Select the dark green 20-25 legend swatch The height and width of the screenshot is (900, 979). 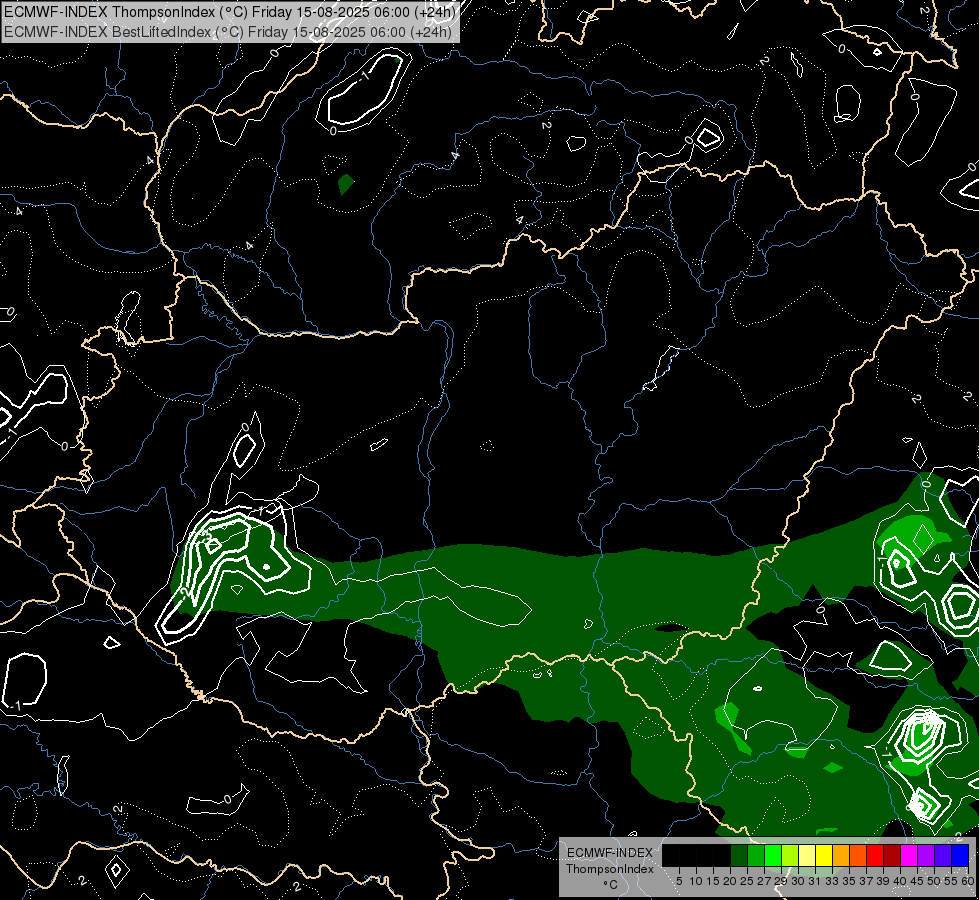(x=739, y=855)
